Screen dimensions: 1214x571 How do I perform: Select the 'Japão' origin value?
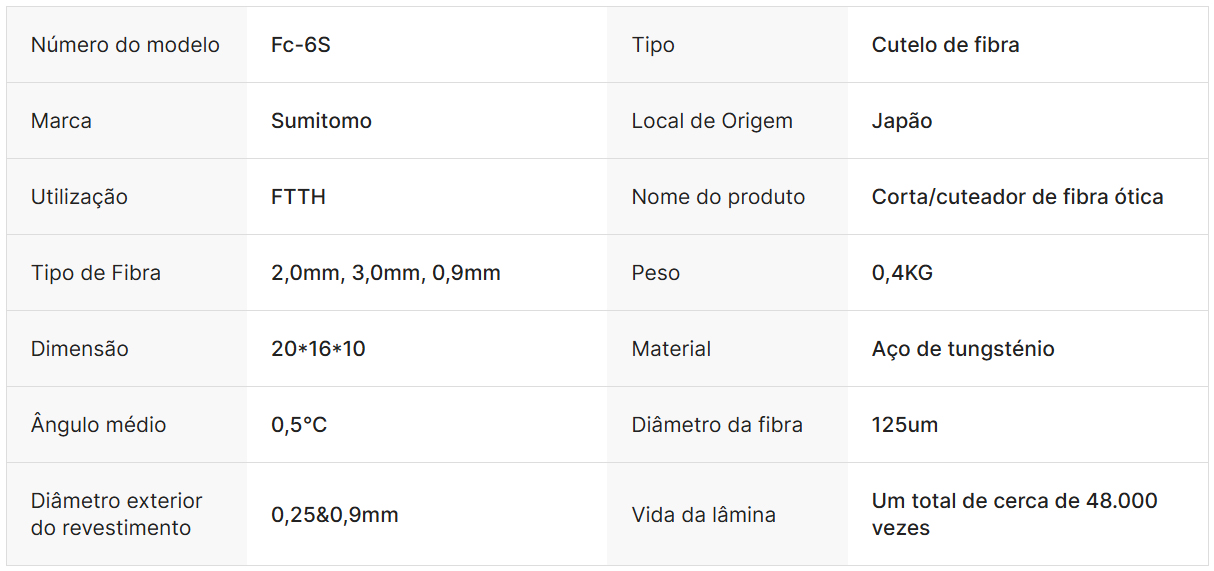point(902,121)
